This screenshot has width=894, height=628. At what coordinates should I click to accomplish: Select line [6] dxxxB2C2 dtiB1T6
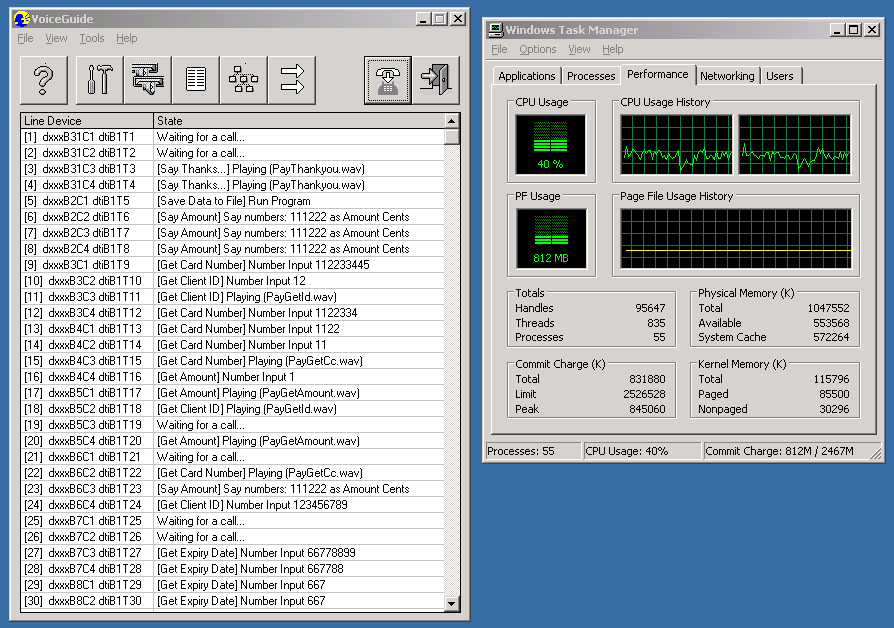click(233, 217)
